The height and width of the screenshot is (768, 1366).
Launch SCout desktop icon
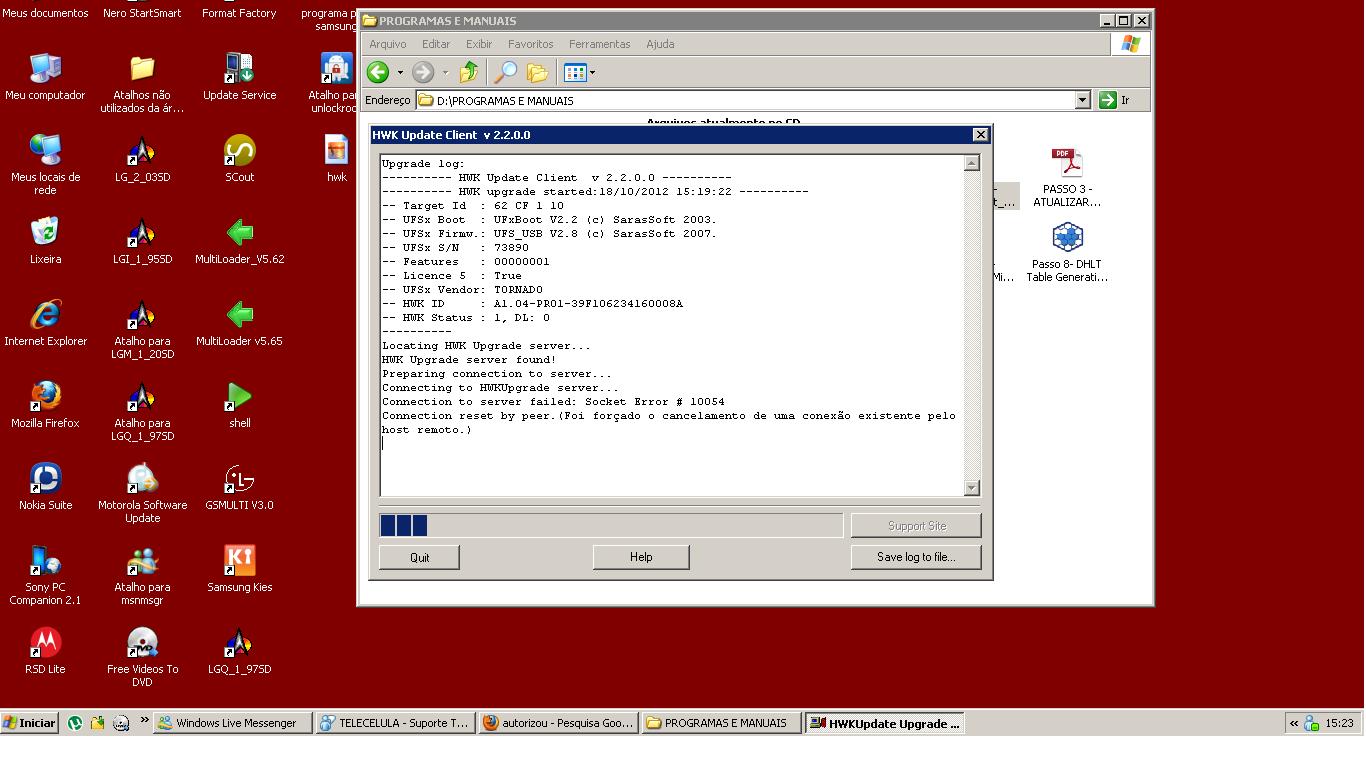239,159
